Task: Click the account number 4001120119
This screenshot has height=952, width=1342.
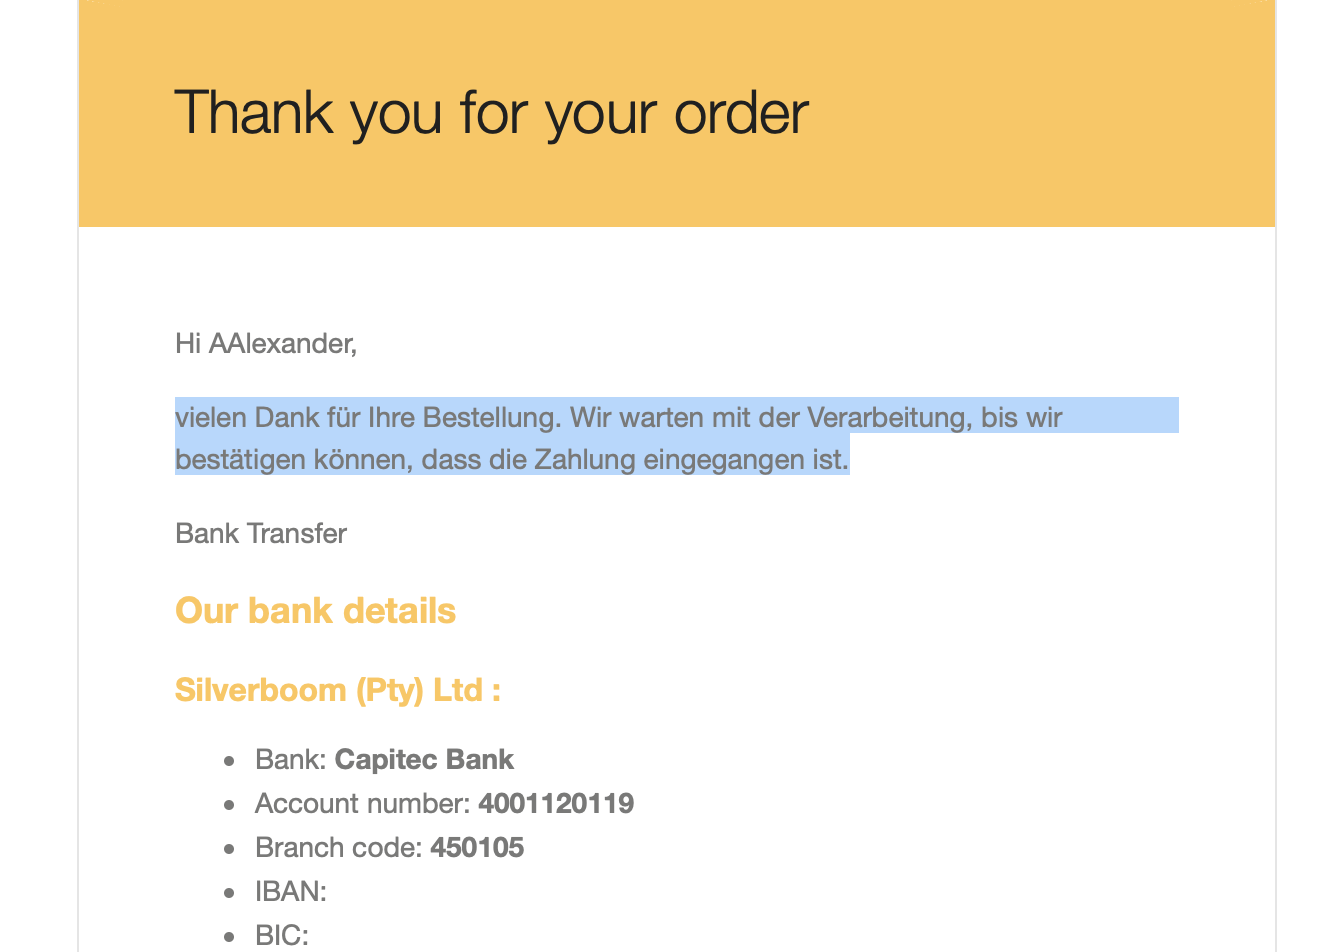Action: 556,803
